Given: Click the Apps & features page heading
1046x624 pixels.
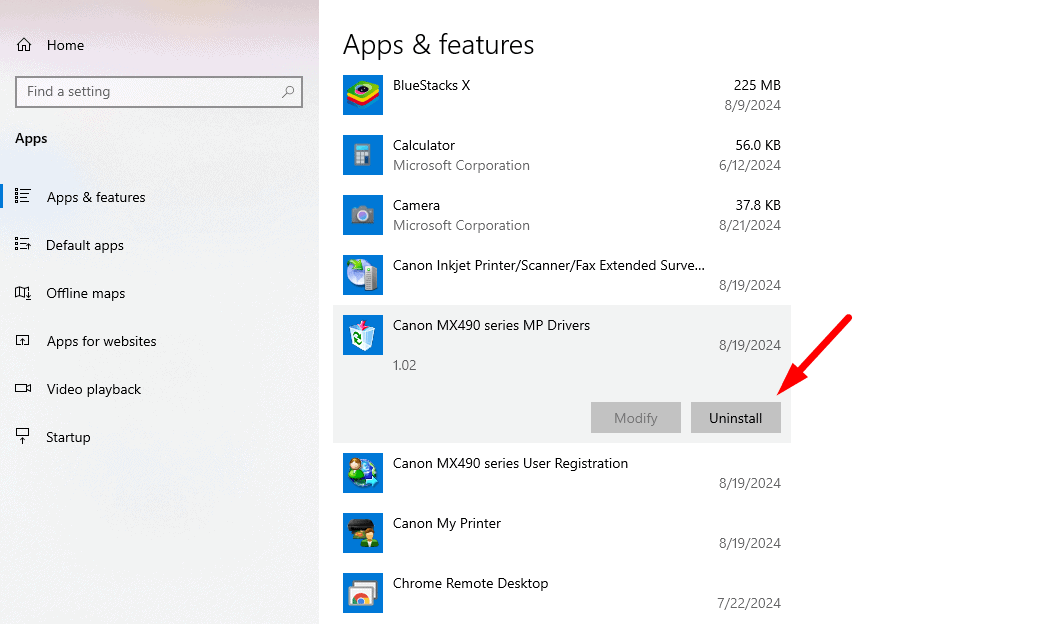Looking at the screenshot, I should 438,45.
